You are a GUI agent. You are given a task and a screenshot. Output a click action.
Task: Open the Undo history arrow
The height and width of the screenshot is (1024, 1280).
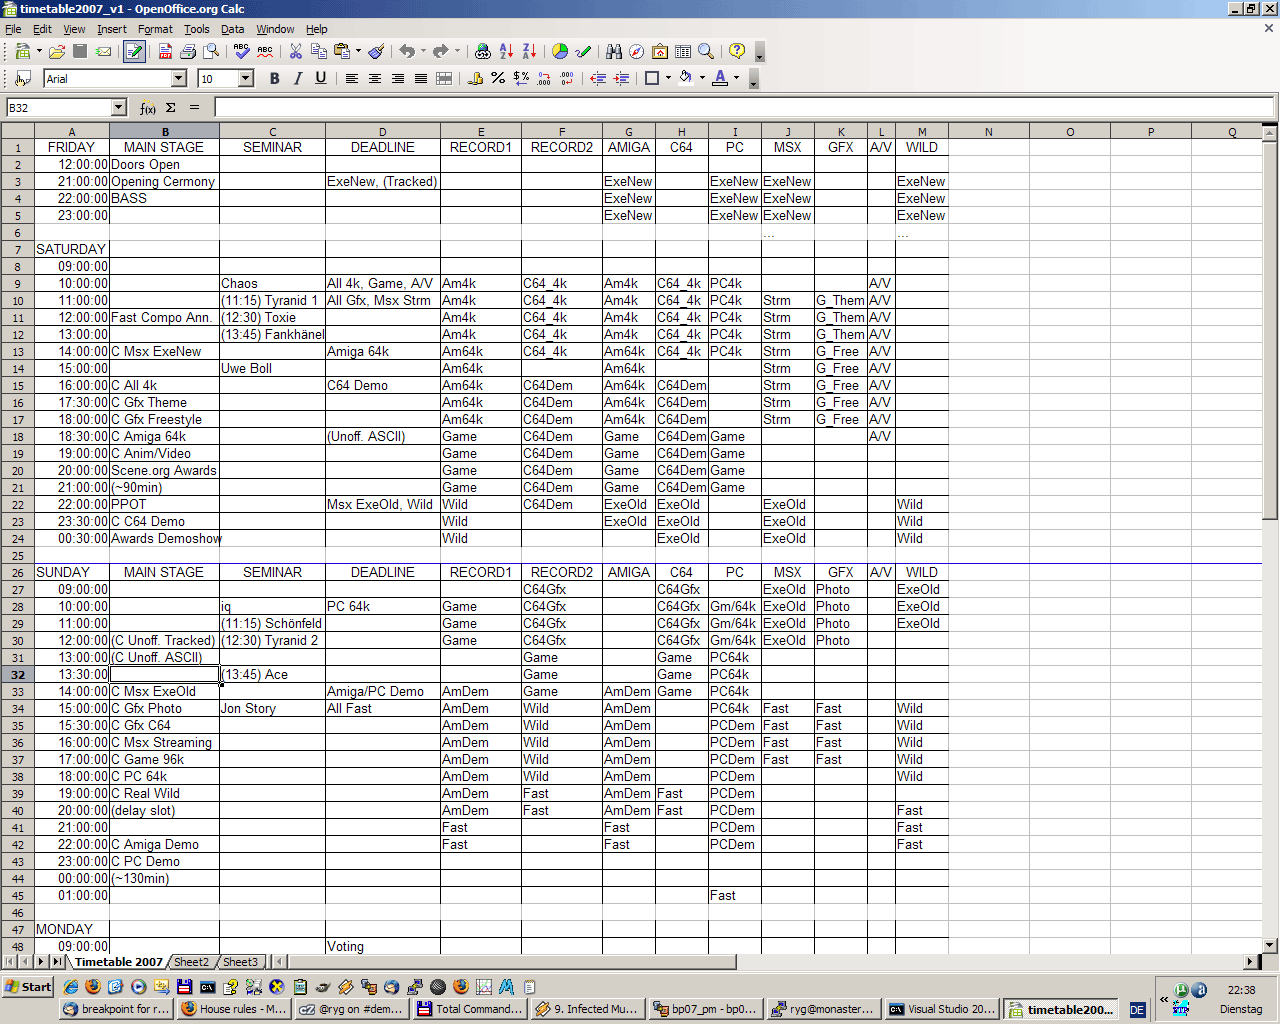click(x=423, y=51)
